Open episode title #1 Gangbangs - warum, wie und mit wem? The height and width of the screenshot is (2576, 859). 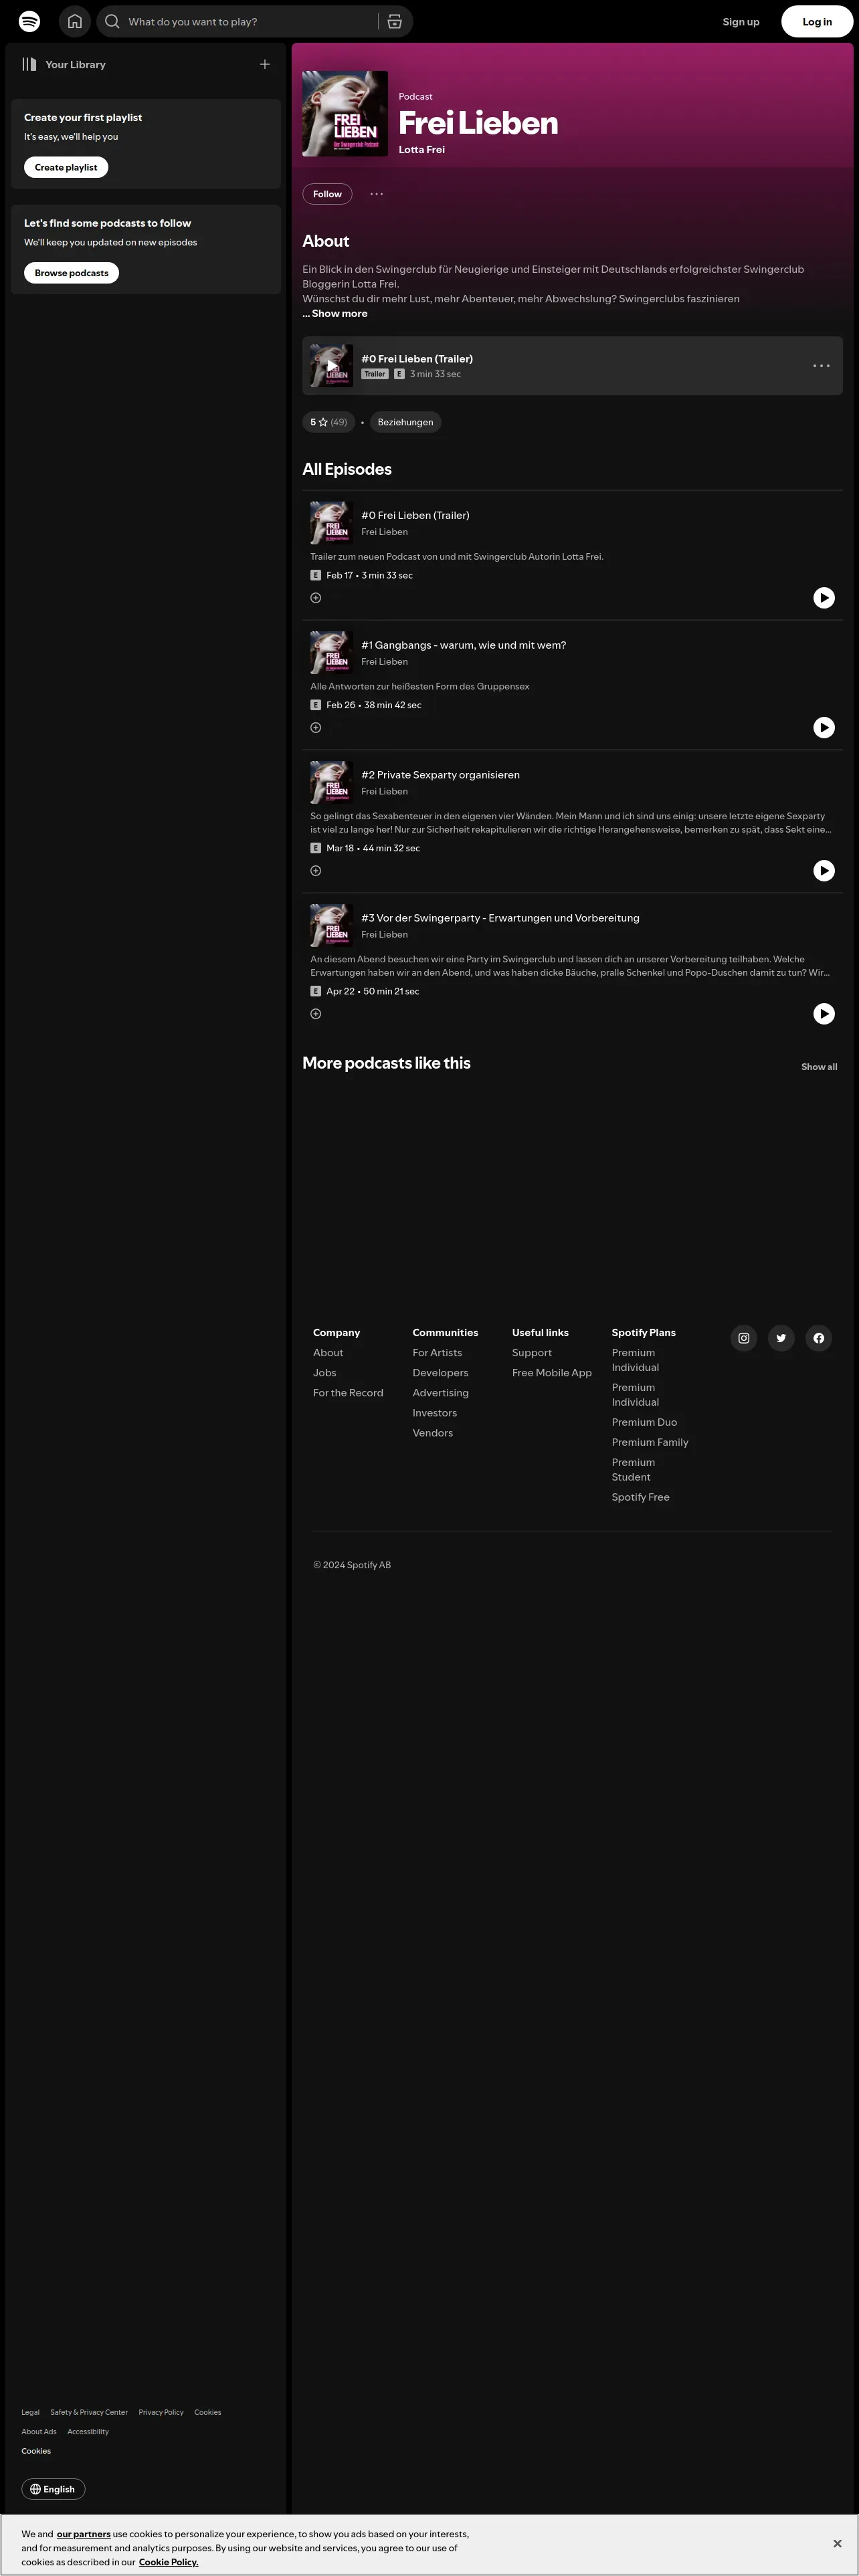click(463, 645)
